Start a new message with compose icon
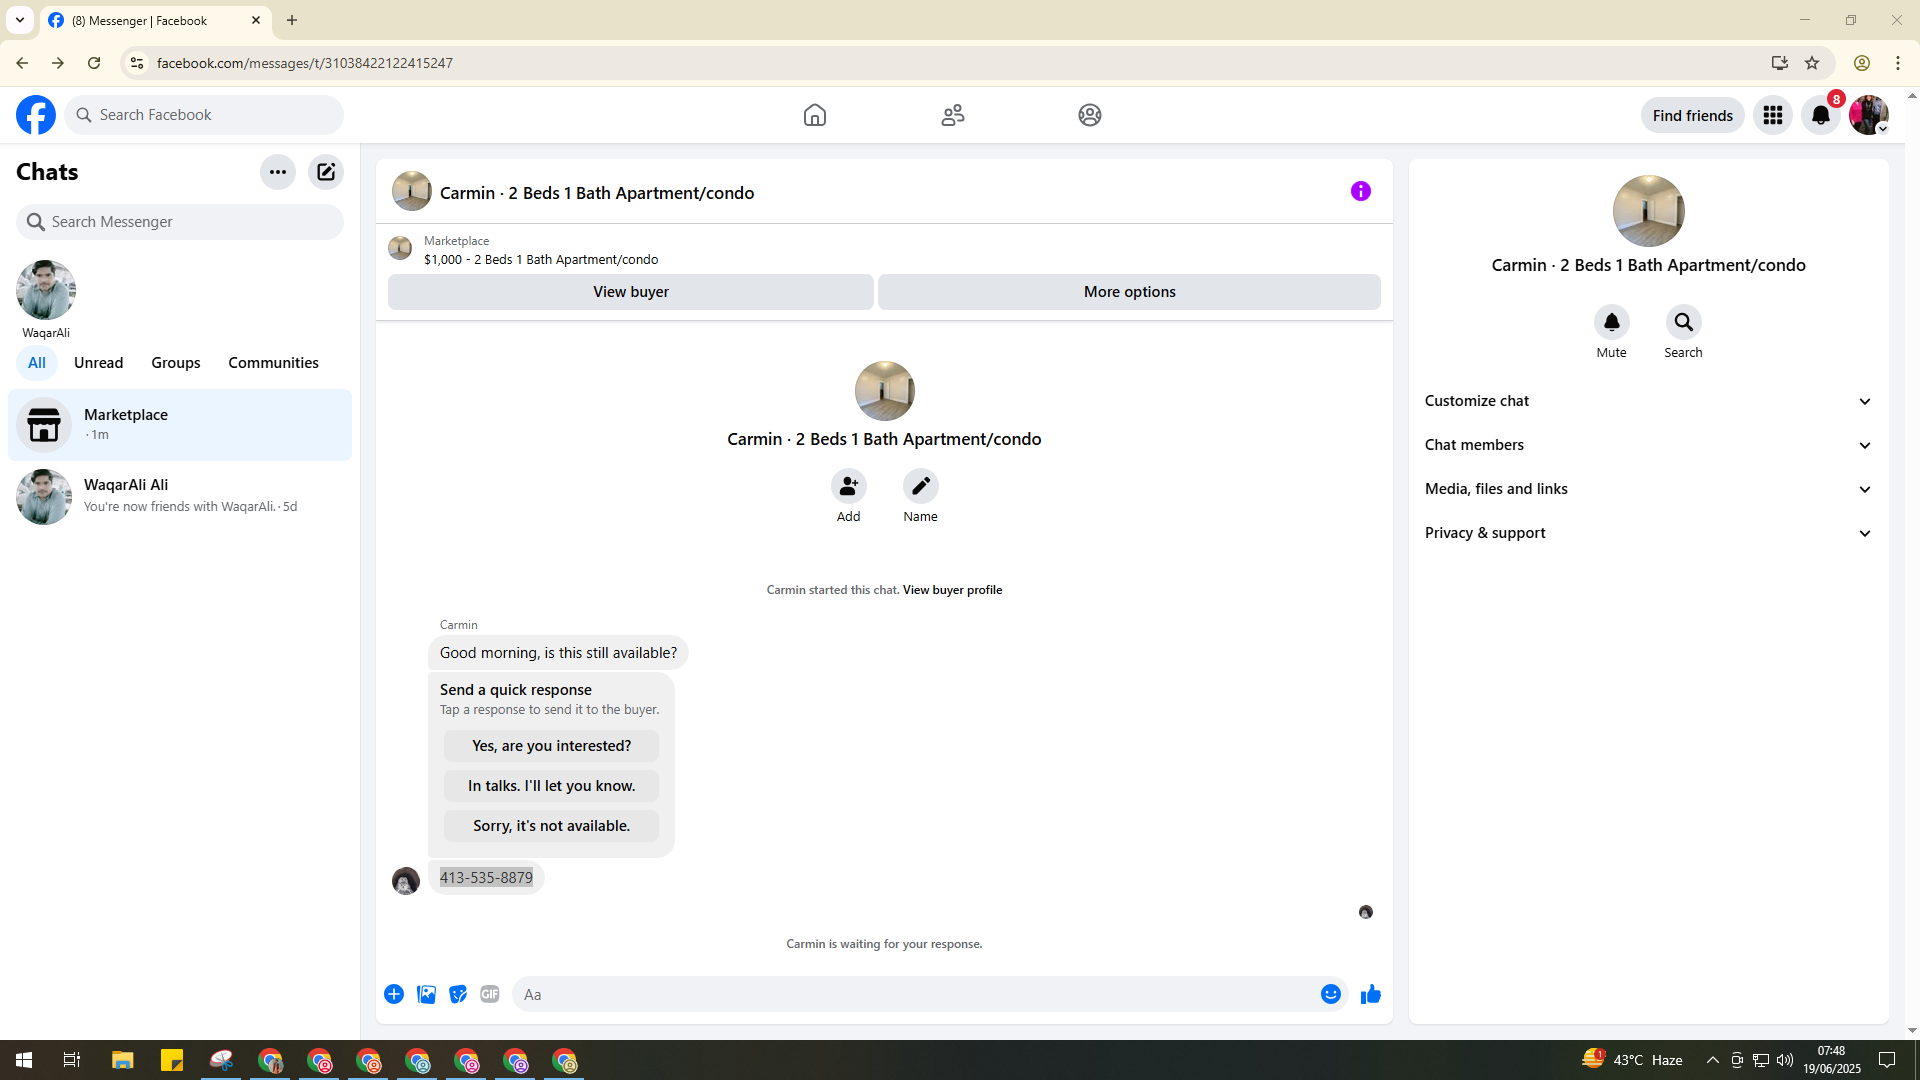 326,172
